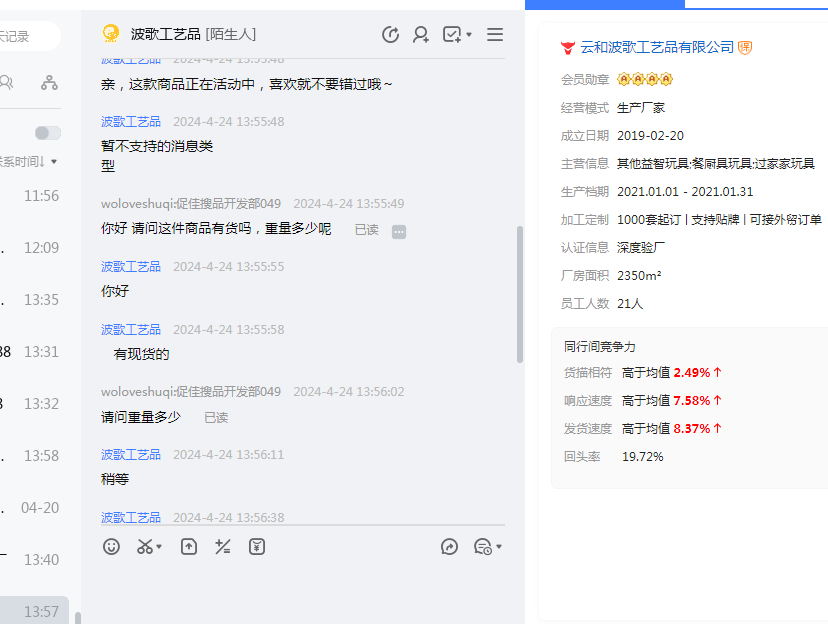Open the emoji picker in chat toolbar
828x624 pixels.
[112, 547]
